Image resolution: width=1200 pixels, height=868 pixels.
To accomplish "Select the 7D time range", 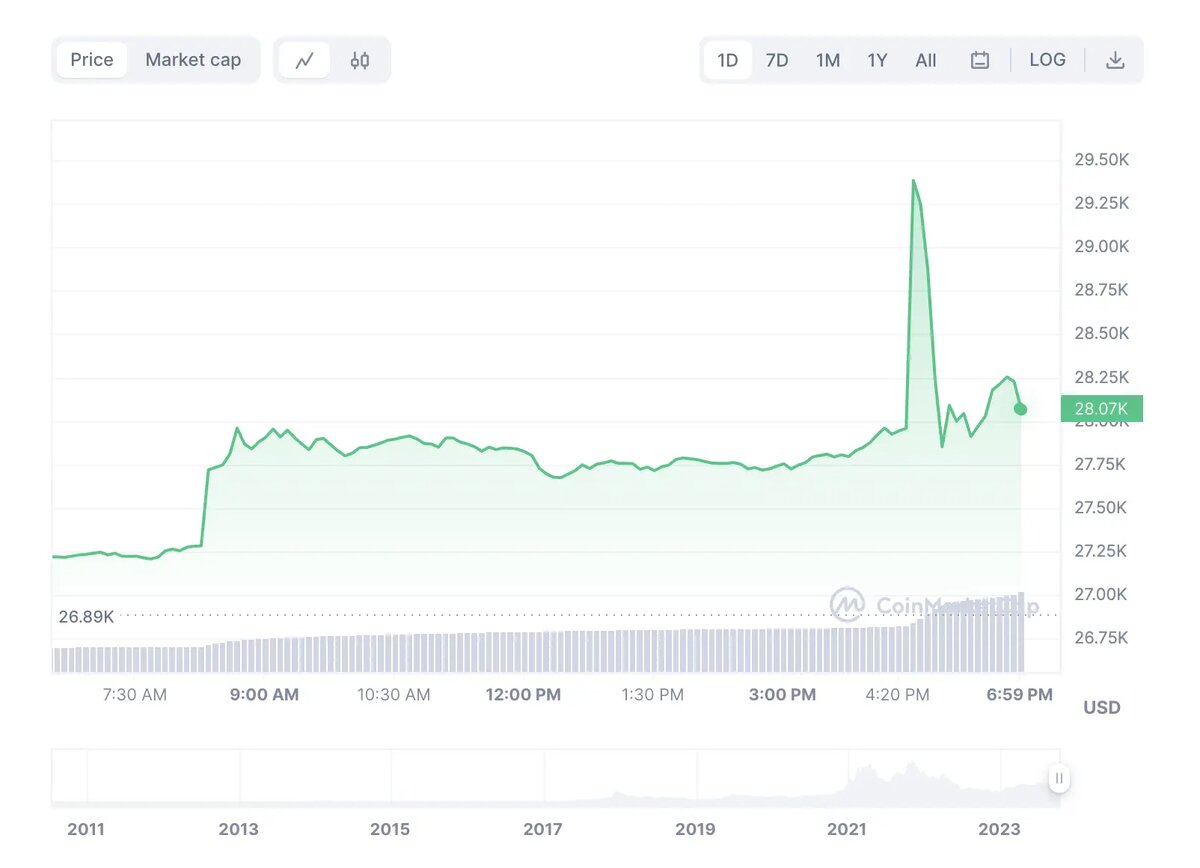I will click(777, 60).
